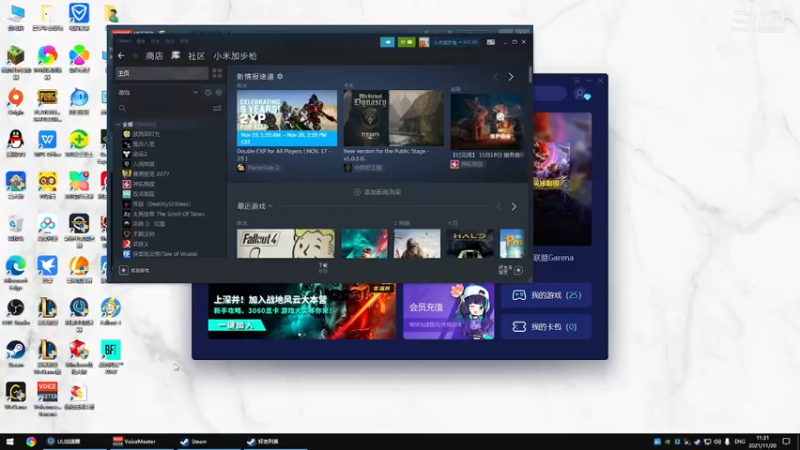The height and width of the screenshot is (450, 800).
Task: Expand the 游戏 category filter dropdown
Action: click(x=195, y=93)
